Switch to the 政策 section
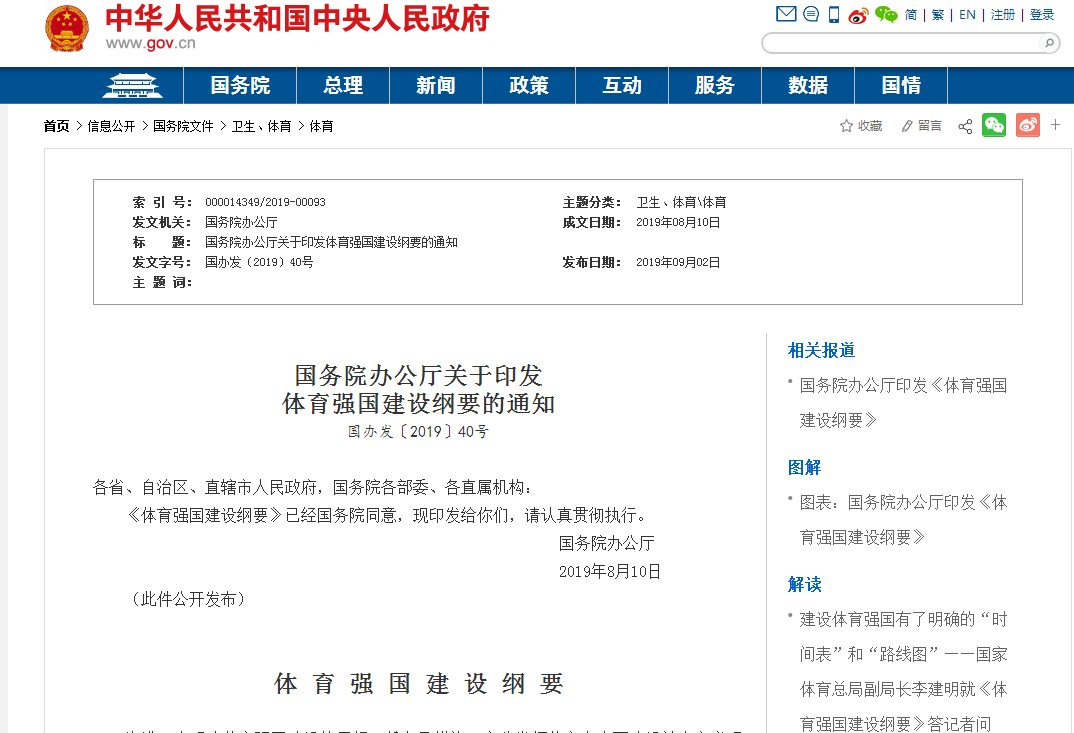This screenshot has height=733, width=1074. point(528,85)
